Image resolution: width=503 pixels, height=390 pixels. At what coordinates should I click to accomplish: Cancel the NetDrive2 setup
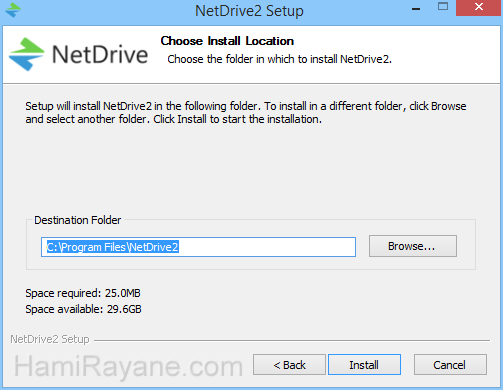tap(450, 365)
